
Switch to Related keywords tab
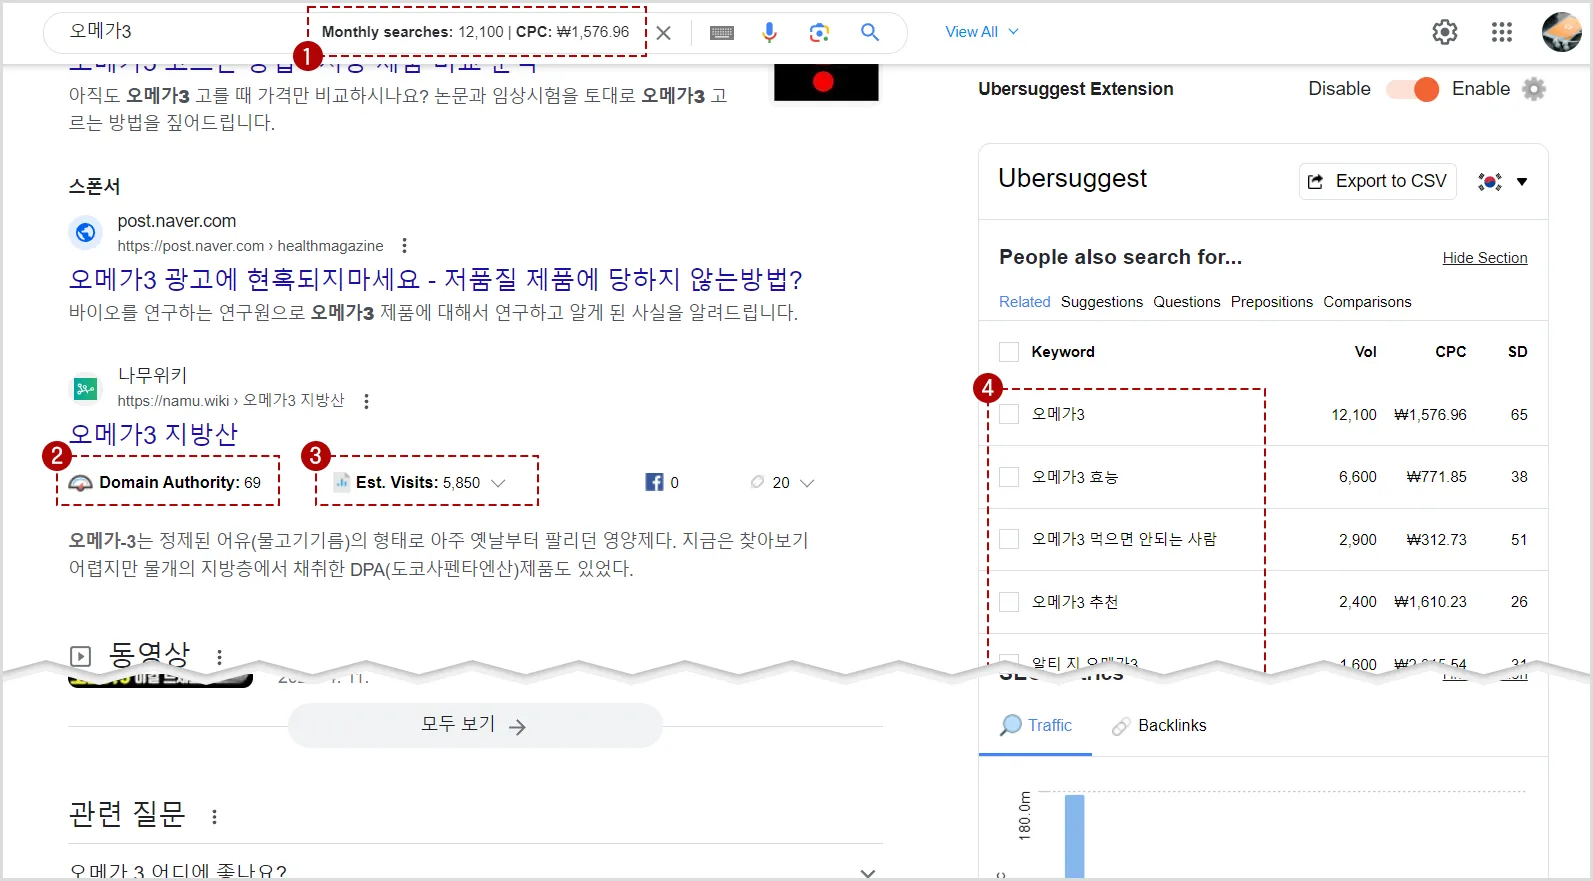click(x=1025, y=302)
